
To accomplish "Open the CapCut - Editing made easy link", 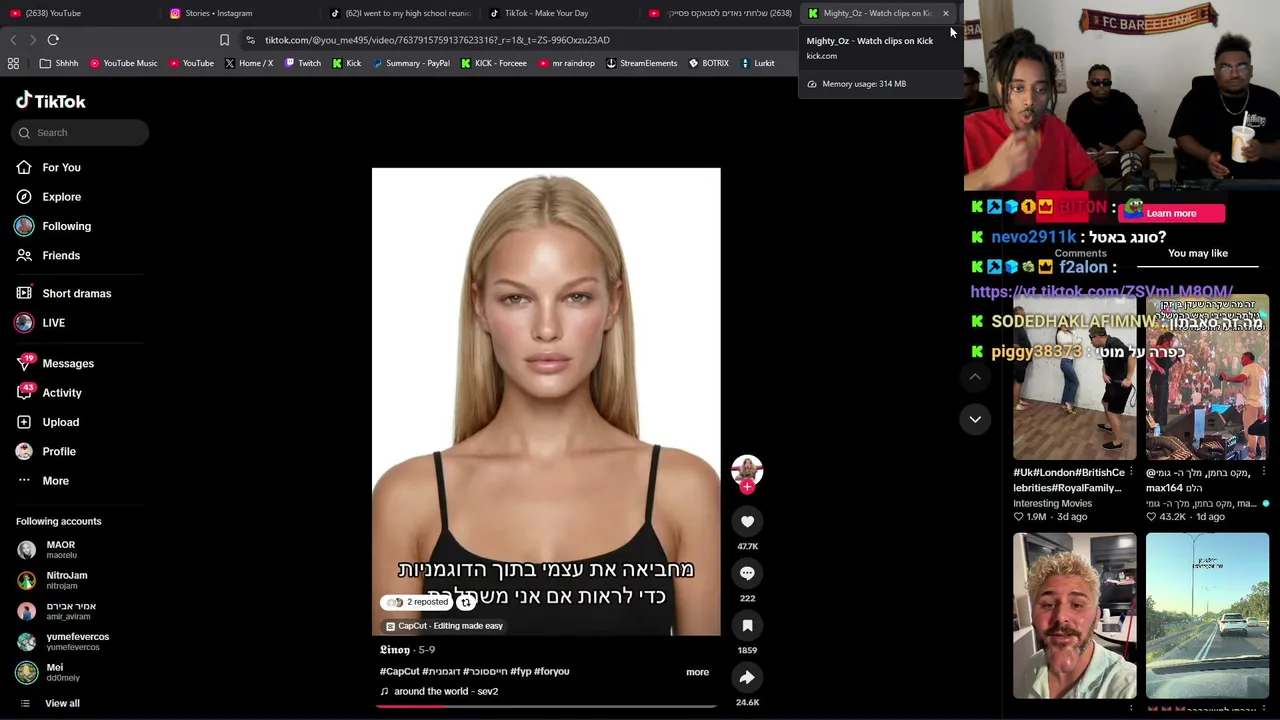I will pos(445,626).
